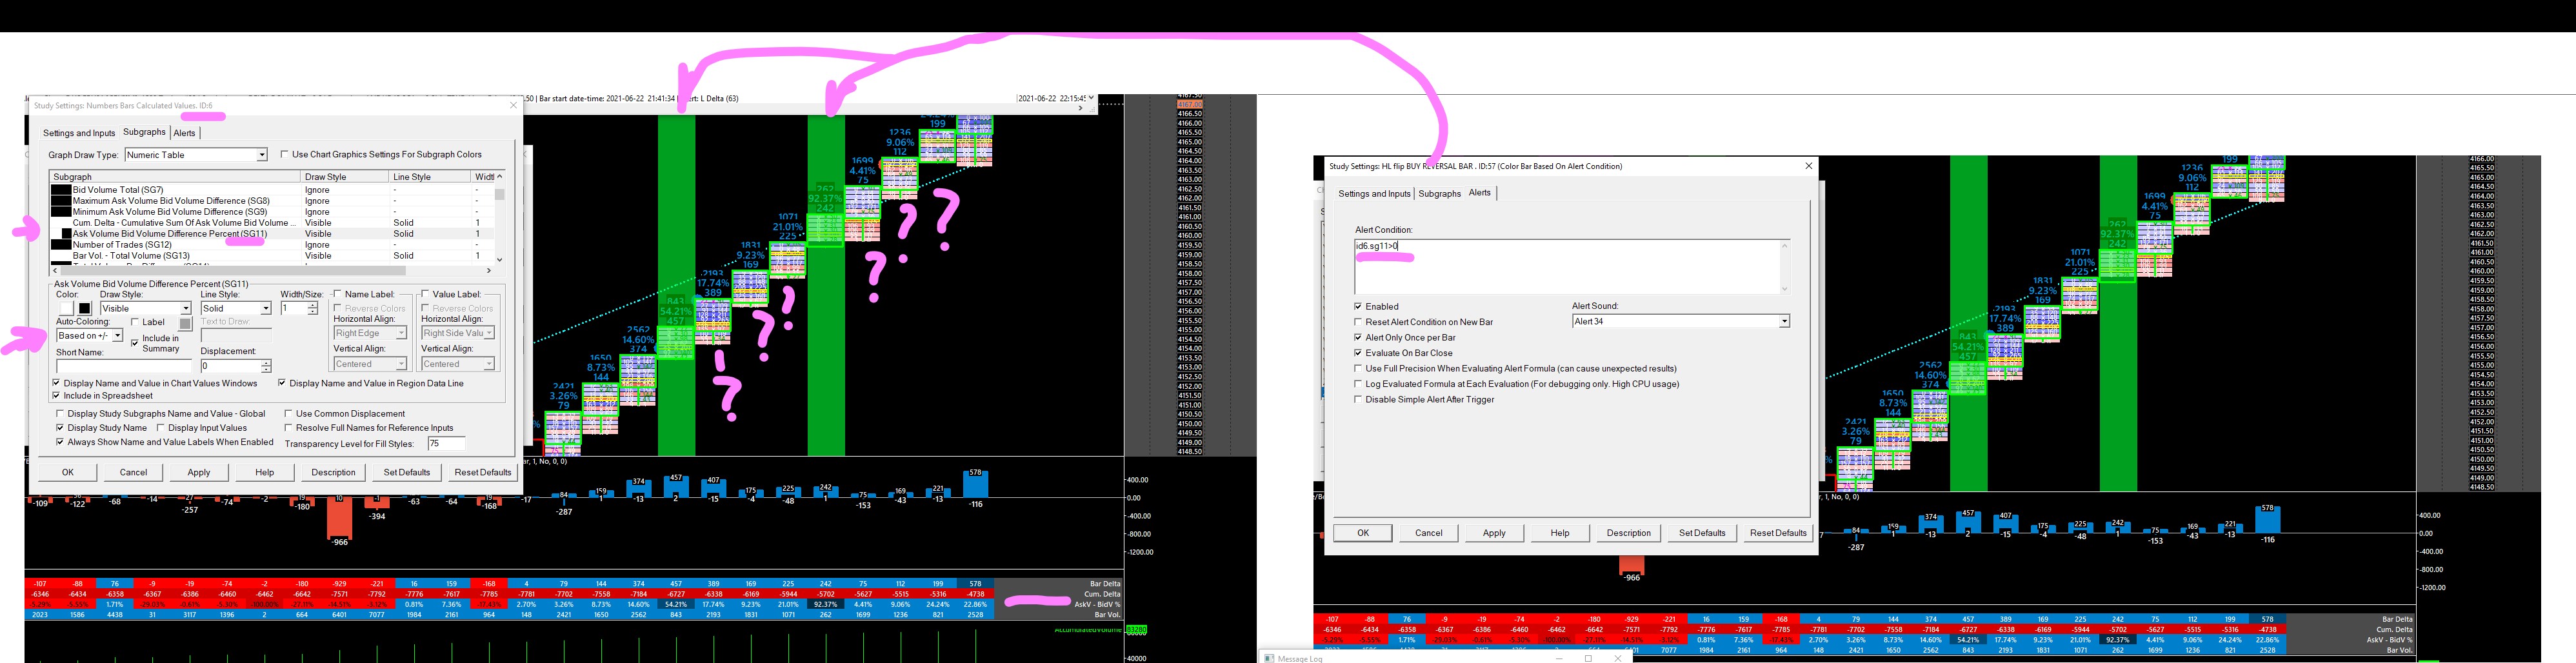Switch to Settings and Inputs in Numbers Bars dialog
The image size is (2576, 663).
79,133
